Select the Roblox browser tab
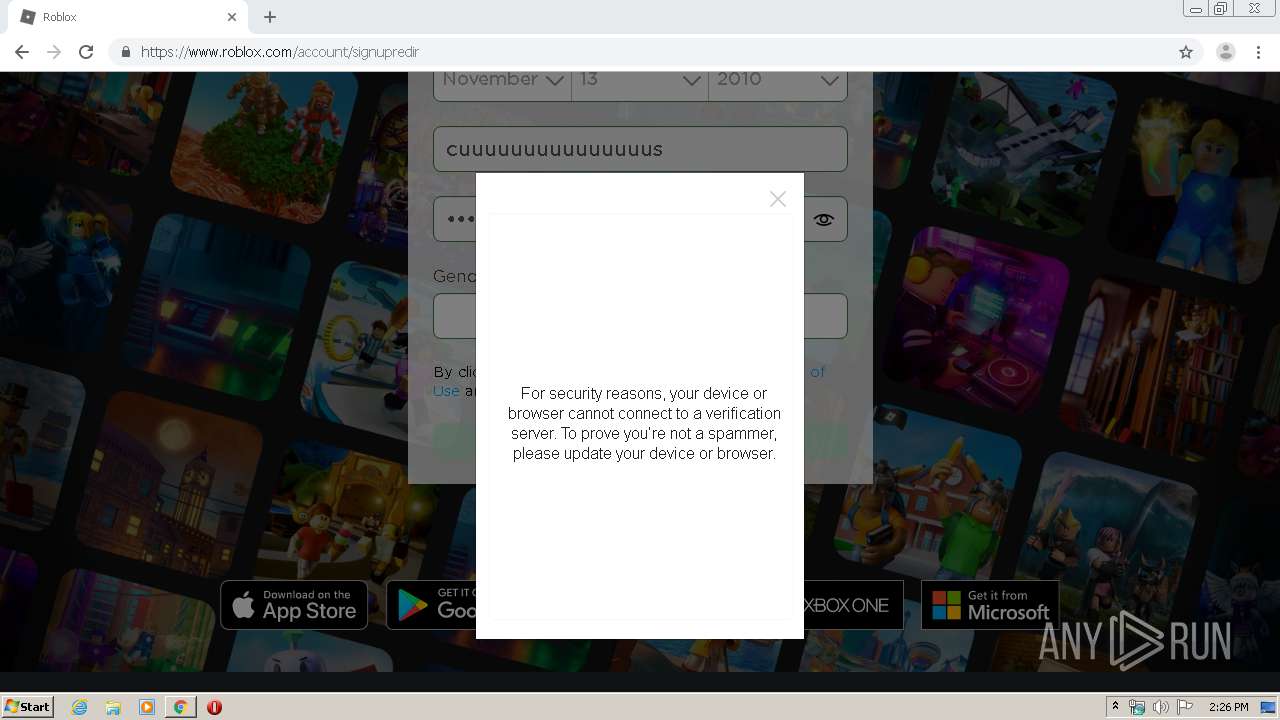The image size is (1280, 720). pyautogui.click(x=128, y=17)
